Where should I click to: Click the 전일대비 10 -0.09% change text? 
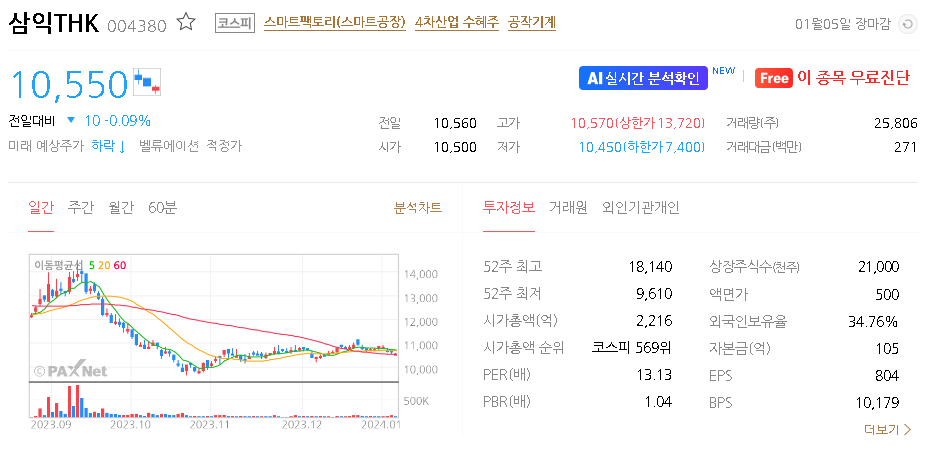[x=79, y=121]
